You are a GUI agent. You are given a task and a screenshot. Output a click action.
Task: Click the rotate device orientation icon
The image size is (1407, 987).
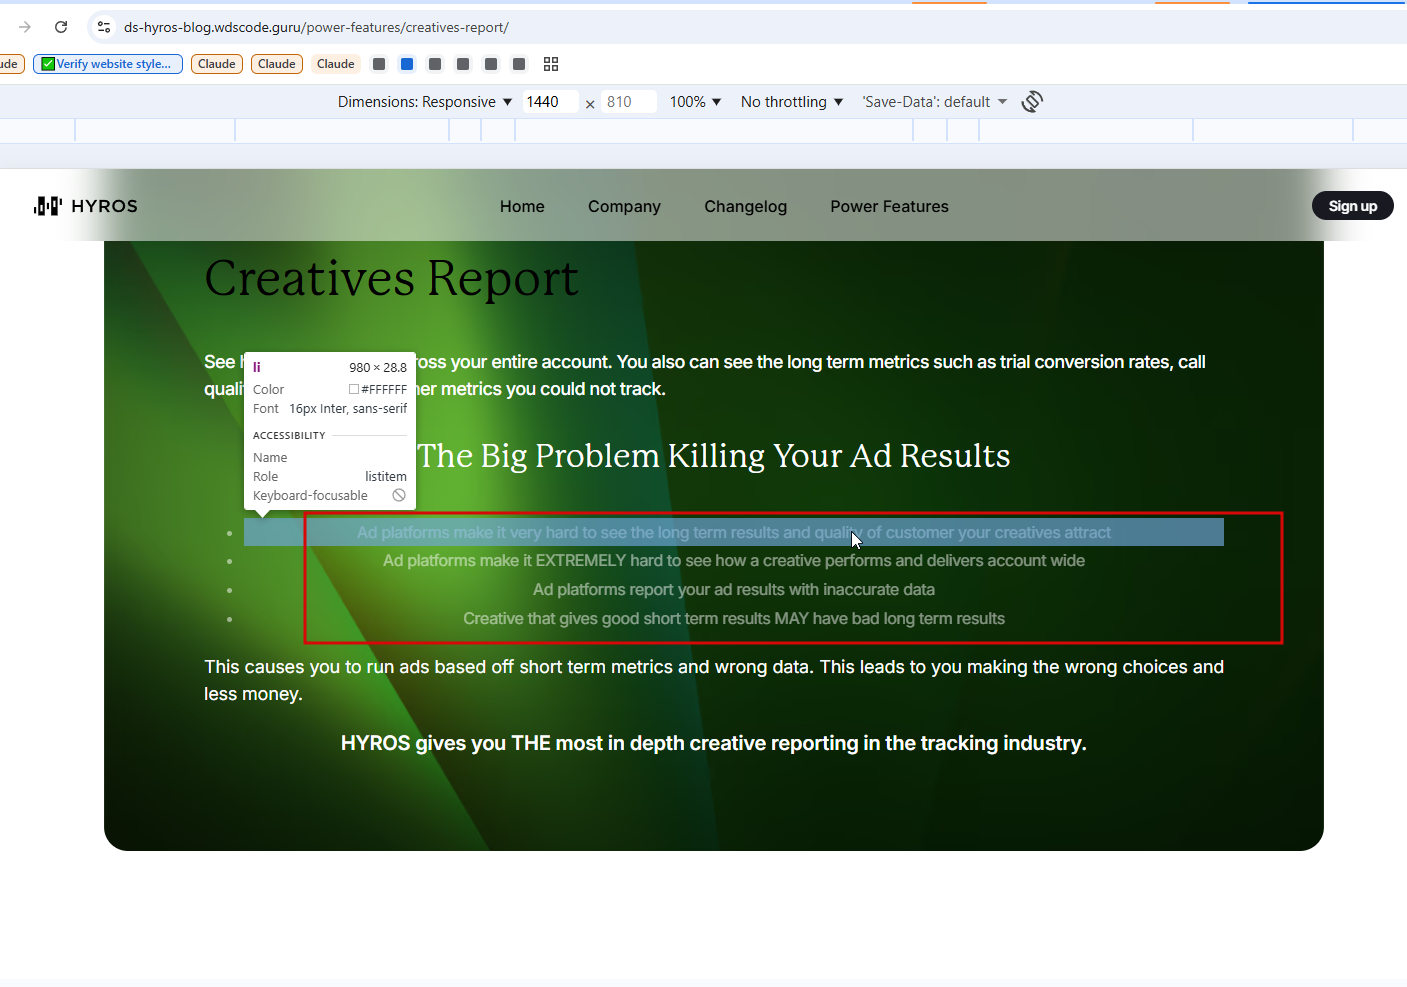coord(1032,101)
